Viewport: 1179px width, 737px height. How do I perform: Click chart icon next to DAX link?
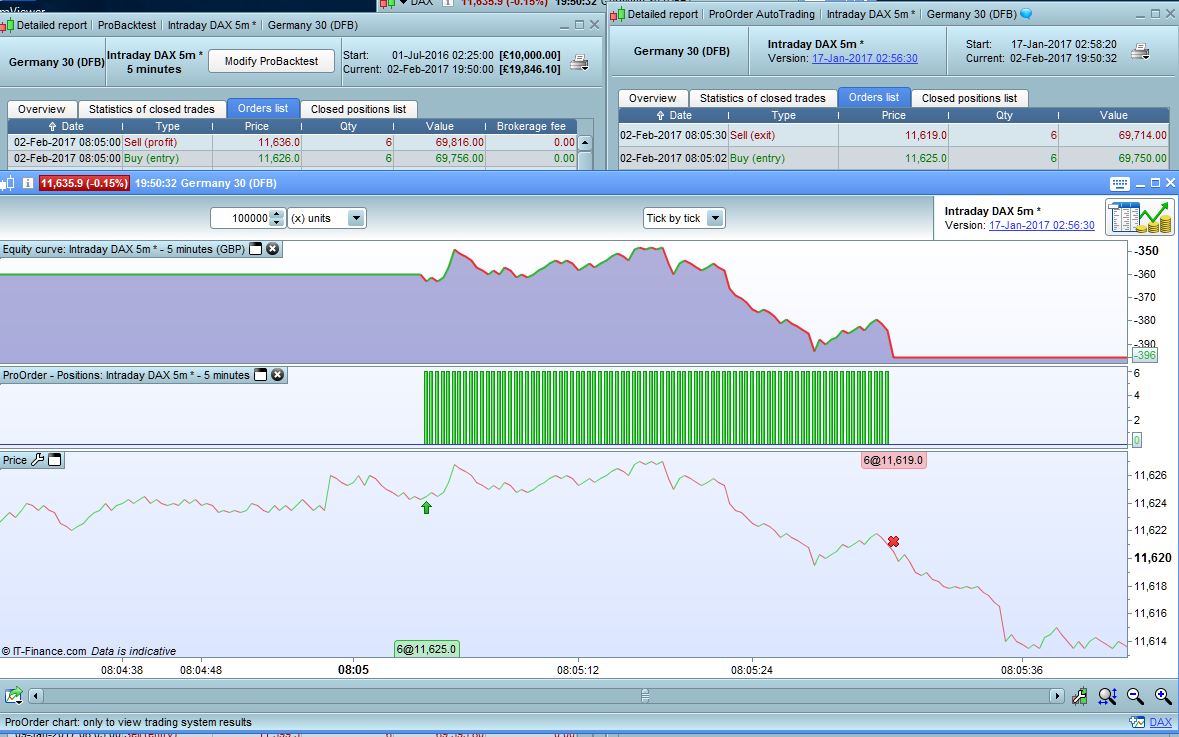[1137, 723]
